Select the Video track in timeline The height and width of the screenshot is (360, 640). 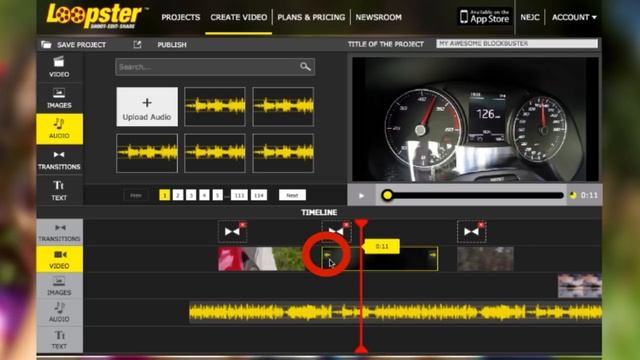60,259
